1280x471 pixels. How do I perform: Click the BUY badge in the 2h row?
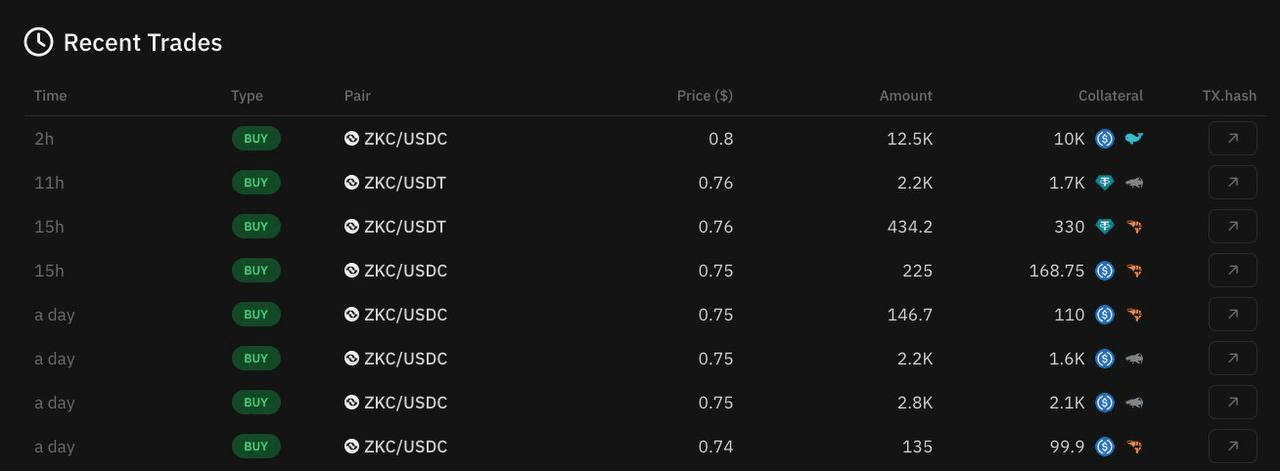tap(256, 138)
